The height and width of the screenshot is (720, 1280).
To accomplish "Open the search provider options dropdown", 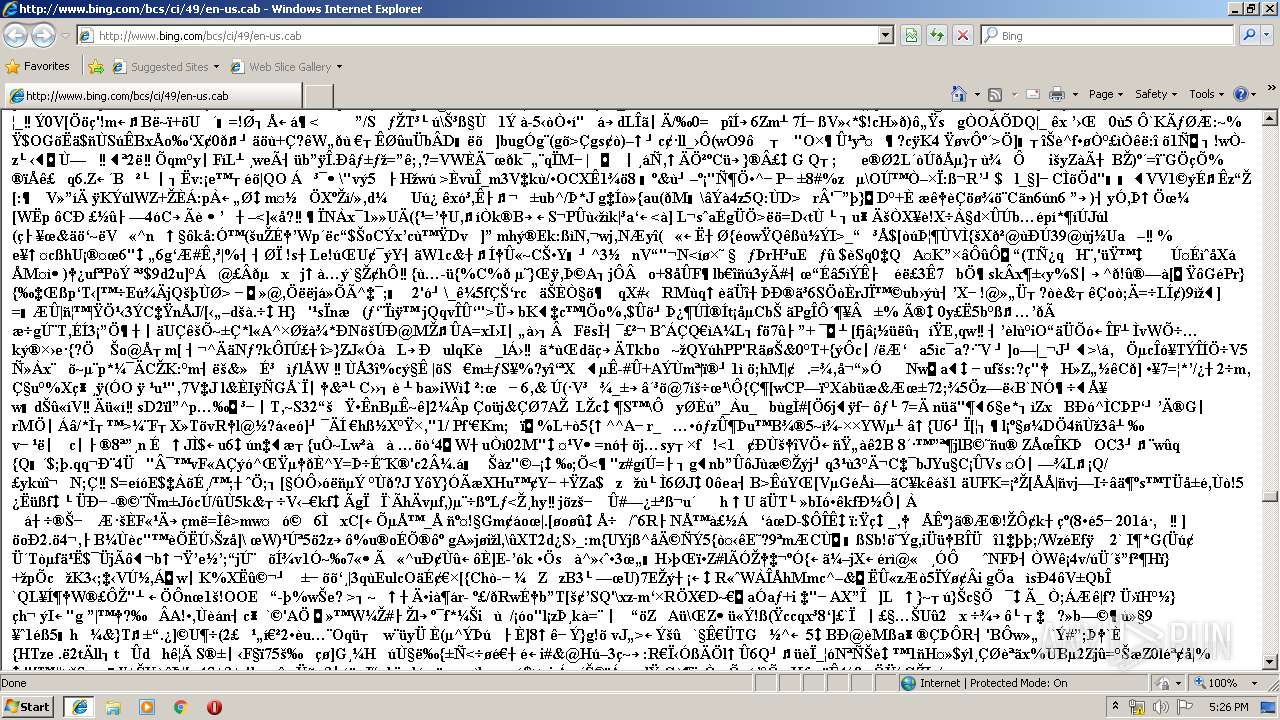I will click(1268, 36).
